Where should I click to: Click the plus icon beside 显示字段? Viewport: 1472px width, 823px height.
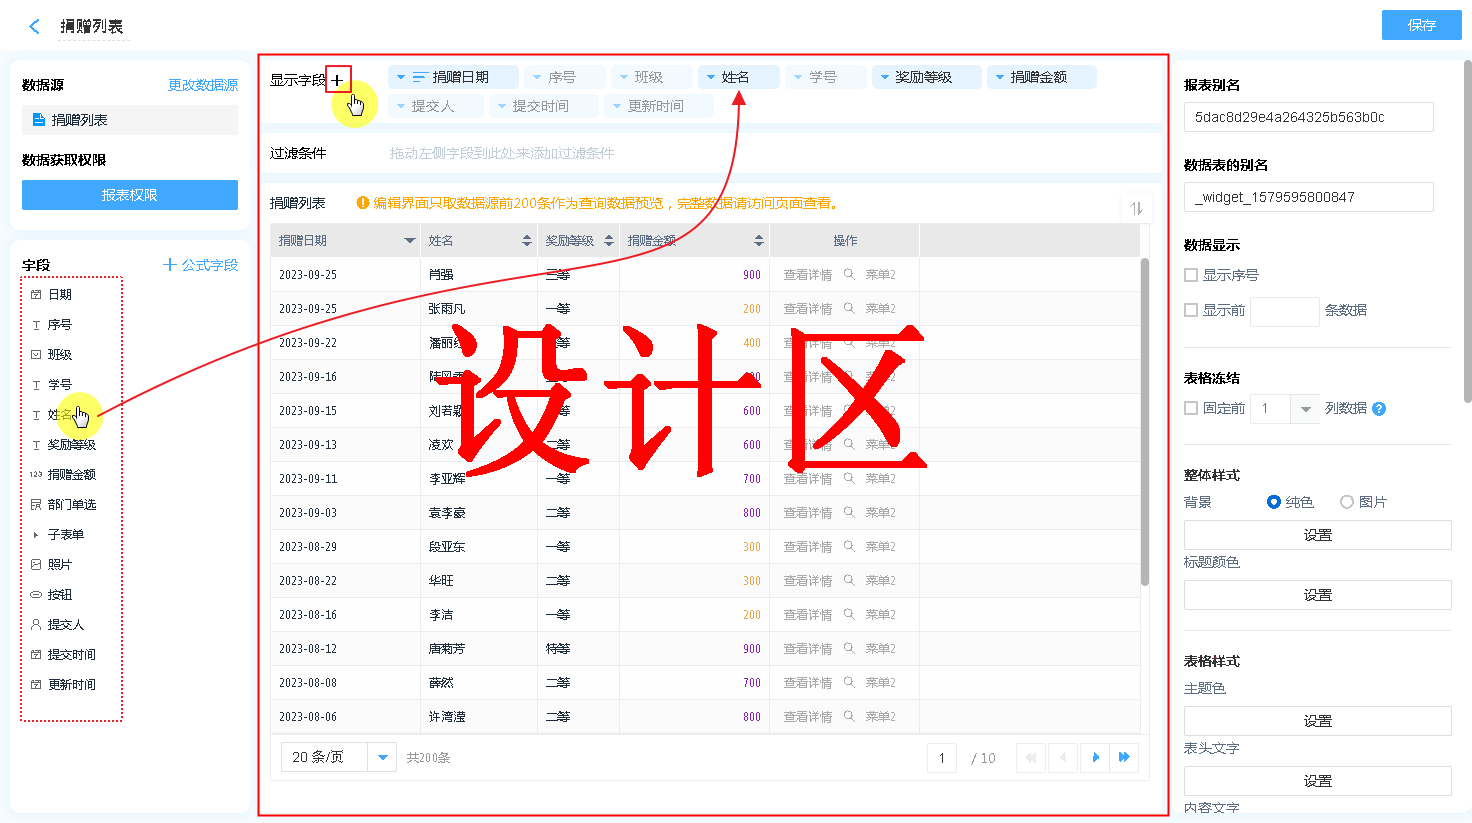[x=338, y=80]
